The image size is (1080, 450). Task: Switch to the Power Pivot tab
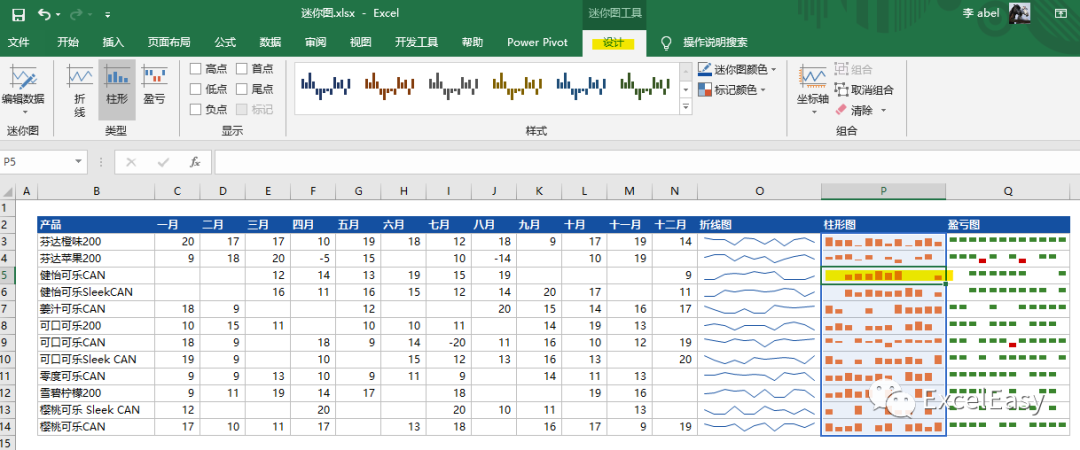tap(537, 43)
